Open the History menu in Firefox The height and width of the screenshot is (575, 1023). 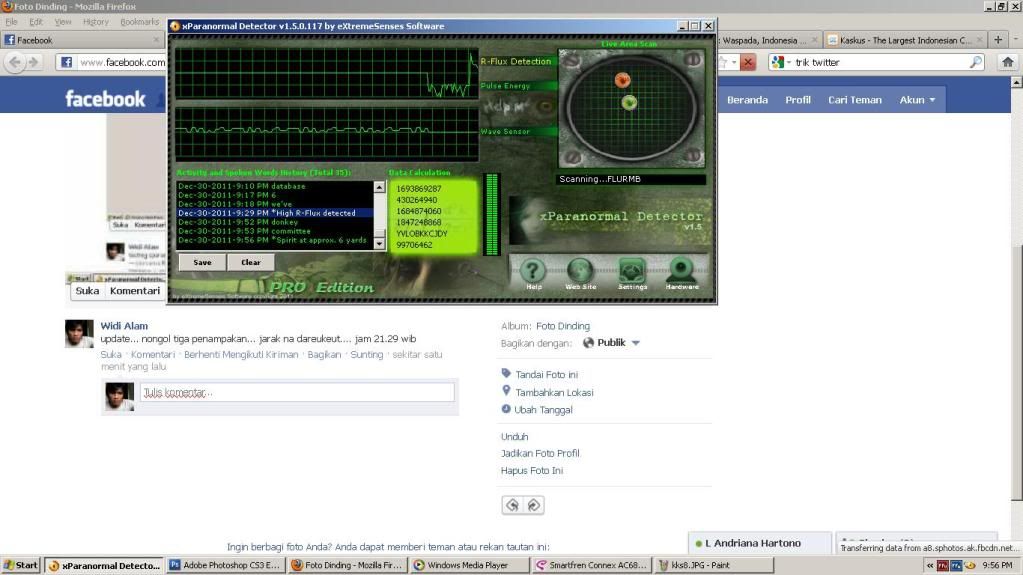[x=95, y=22]
